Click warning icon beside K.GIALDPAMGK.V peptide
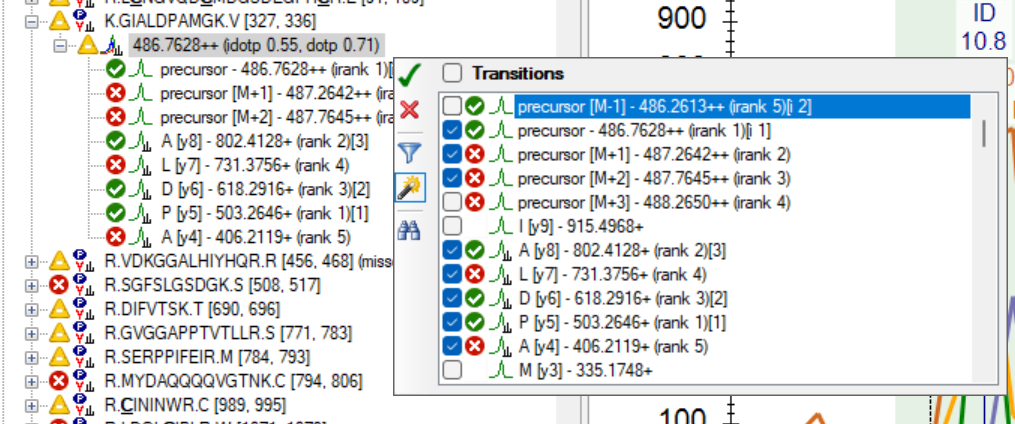The image size is (1015, 424). [61, 20]
